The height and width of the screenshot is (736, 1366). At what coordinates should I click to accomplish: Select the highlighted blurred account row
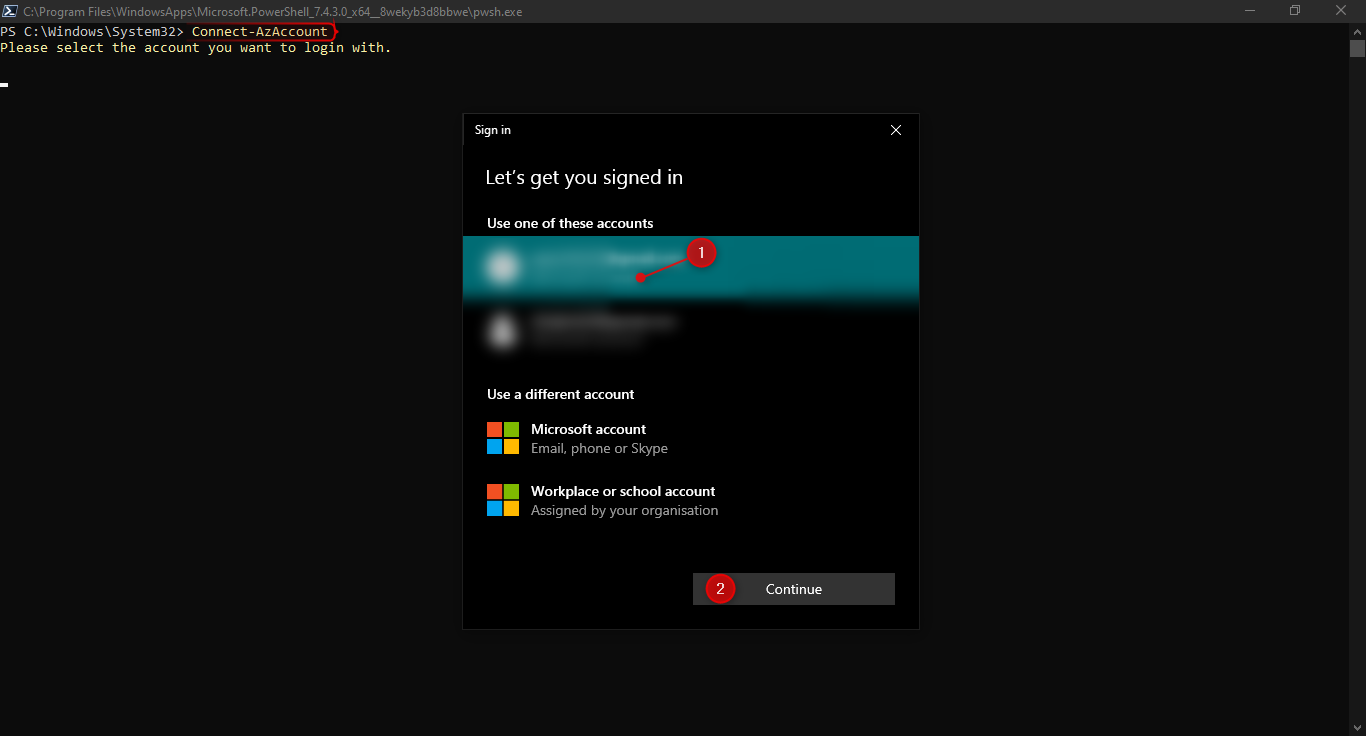690,267
